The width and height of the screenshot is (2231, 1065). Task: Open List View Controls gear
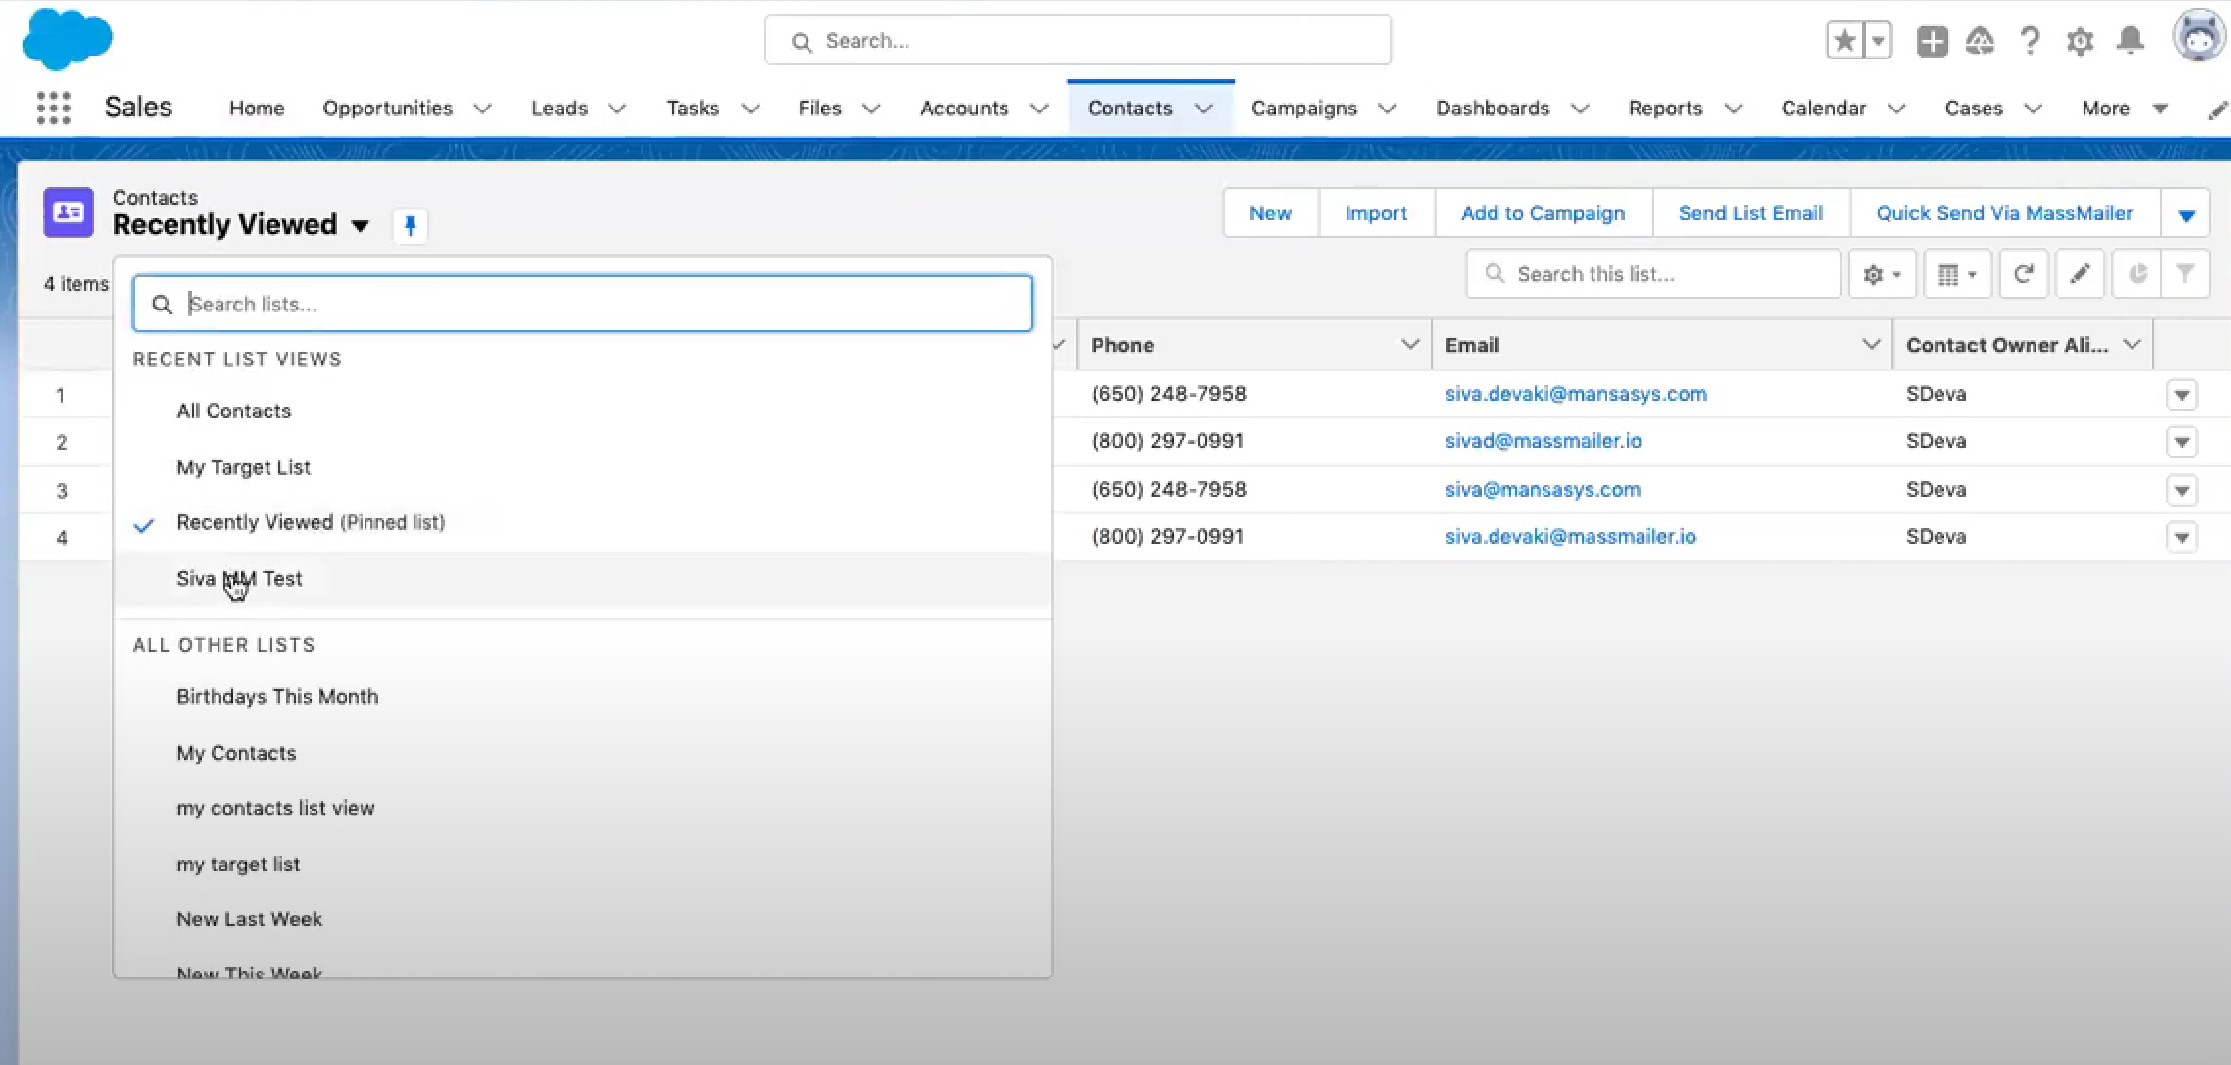point(1881,274)
